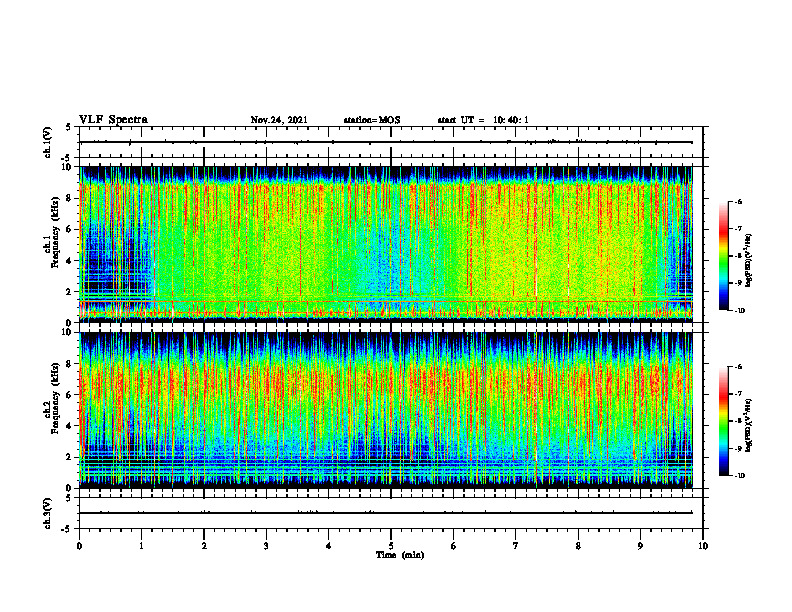Click the ch.2 frequency tick label "4"
Viewport: 792px width, 612px height.
tap(69, 426)
